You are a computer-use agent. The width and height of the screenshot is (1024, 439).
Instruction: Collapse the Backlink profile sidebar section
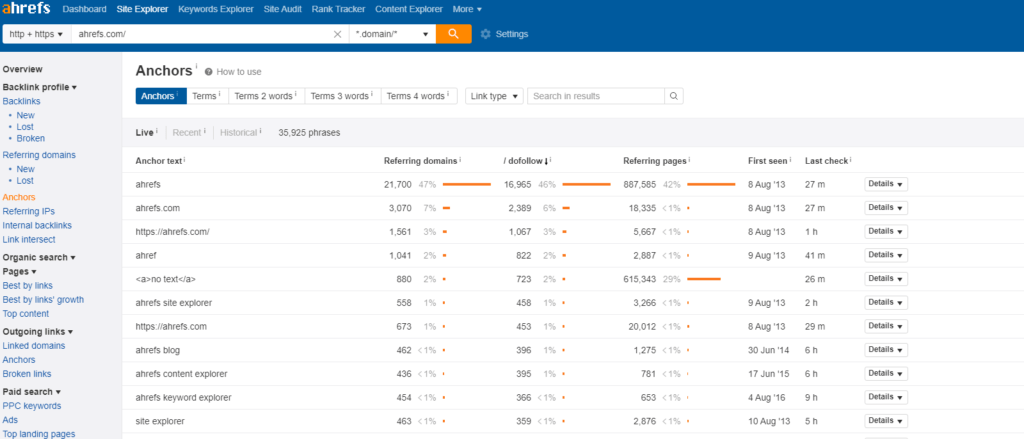[40, 87]
